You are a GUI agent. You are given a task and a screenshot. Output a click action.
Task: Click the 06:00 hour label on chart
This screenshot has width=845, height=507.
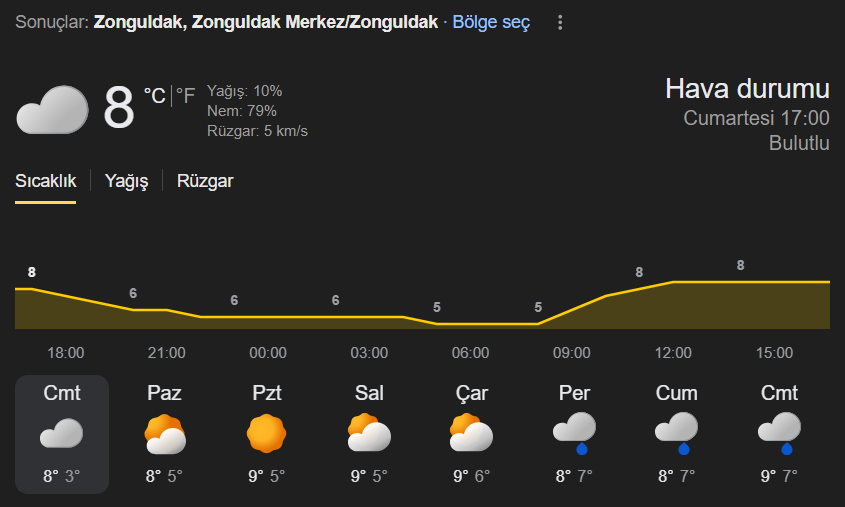point(470,353)
